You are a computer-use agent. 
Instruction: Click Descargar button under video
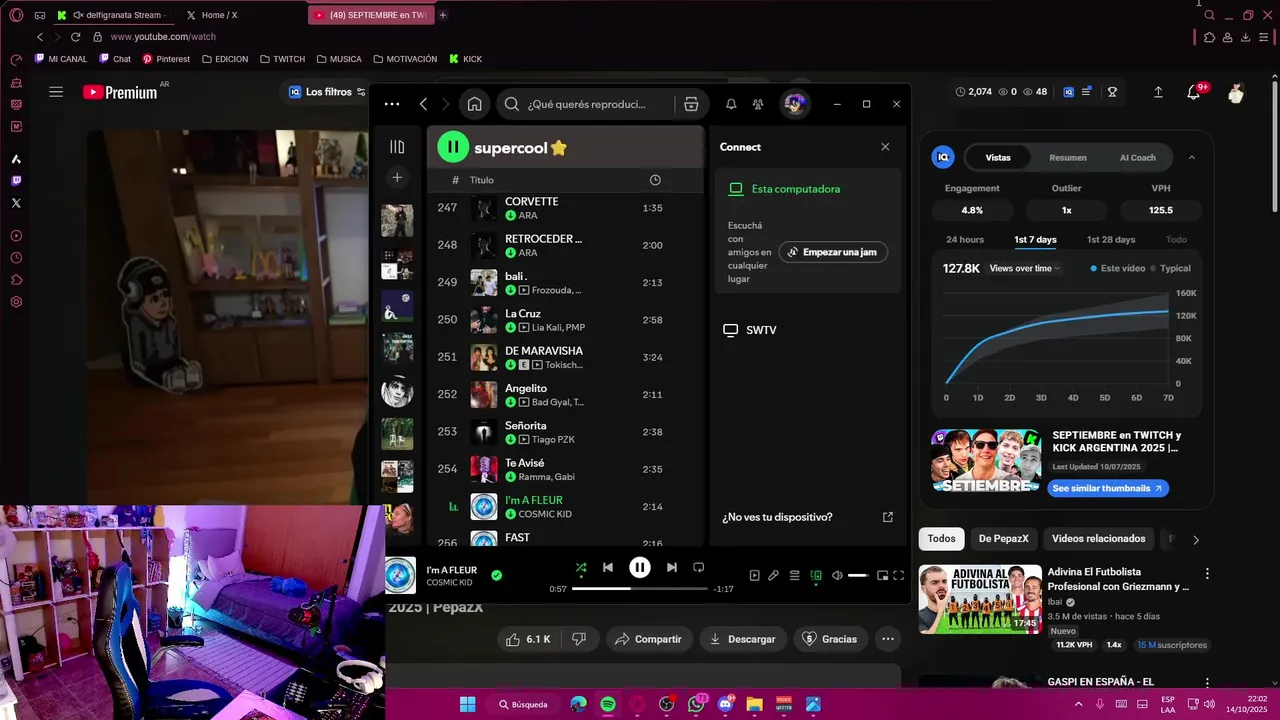pos(742,639)
